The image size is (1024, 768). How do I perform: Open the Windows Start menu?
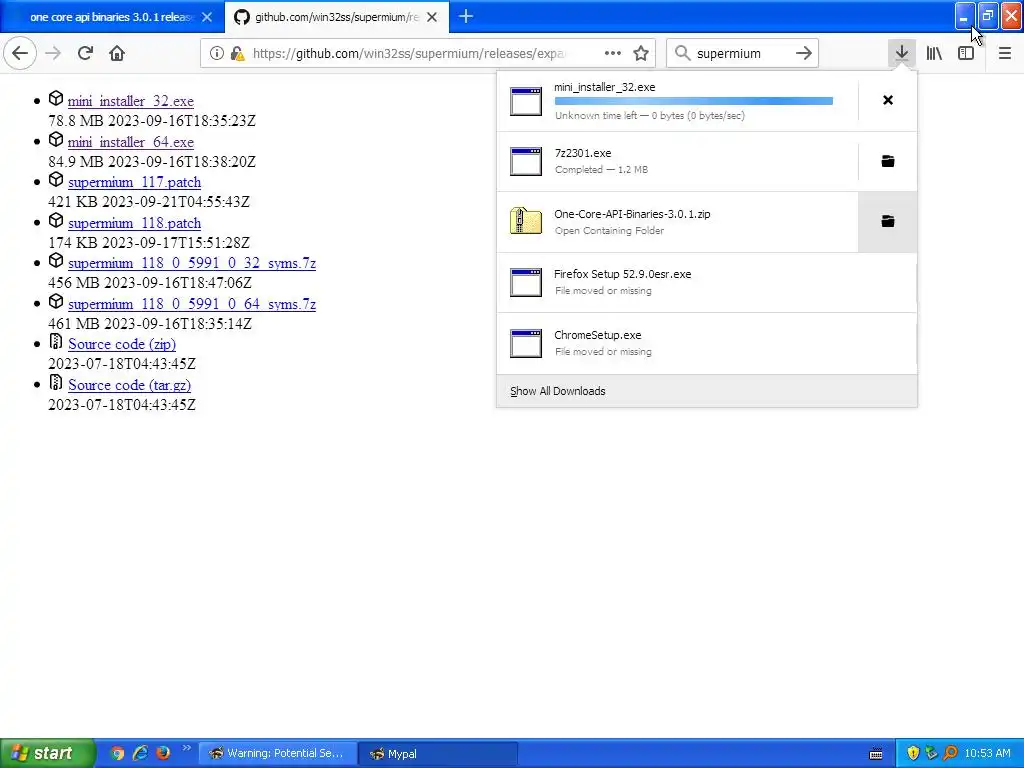[48, 753]
